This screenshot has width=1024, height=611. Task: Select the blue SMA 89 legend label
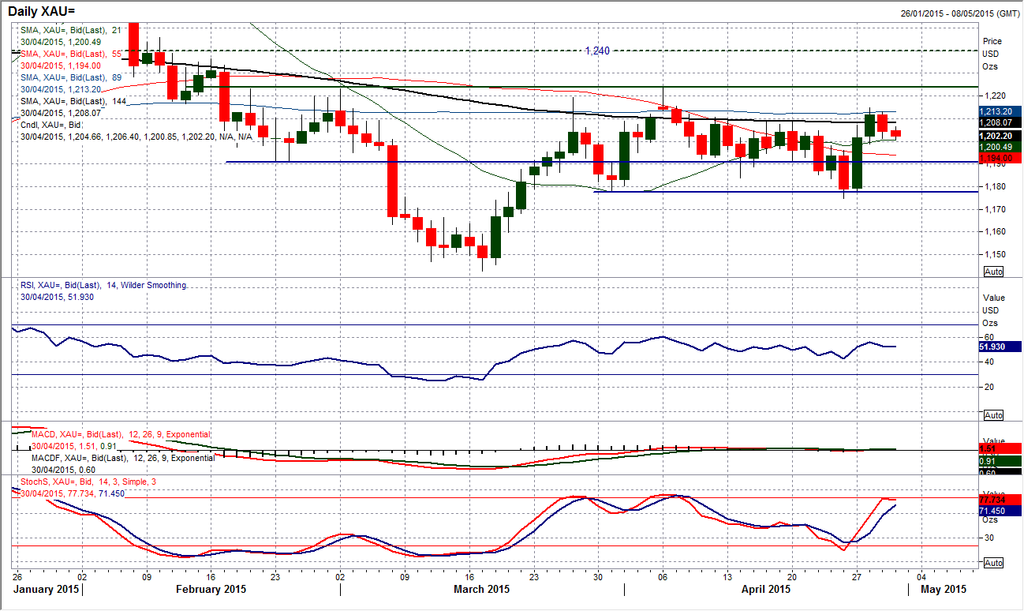[x=71, y=78]
